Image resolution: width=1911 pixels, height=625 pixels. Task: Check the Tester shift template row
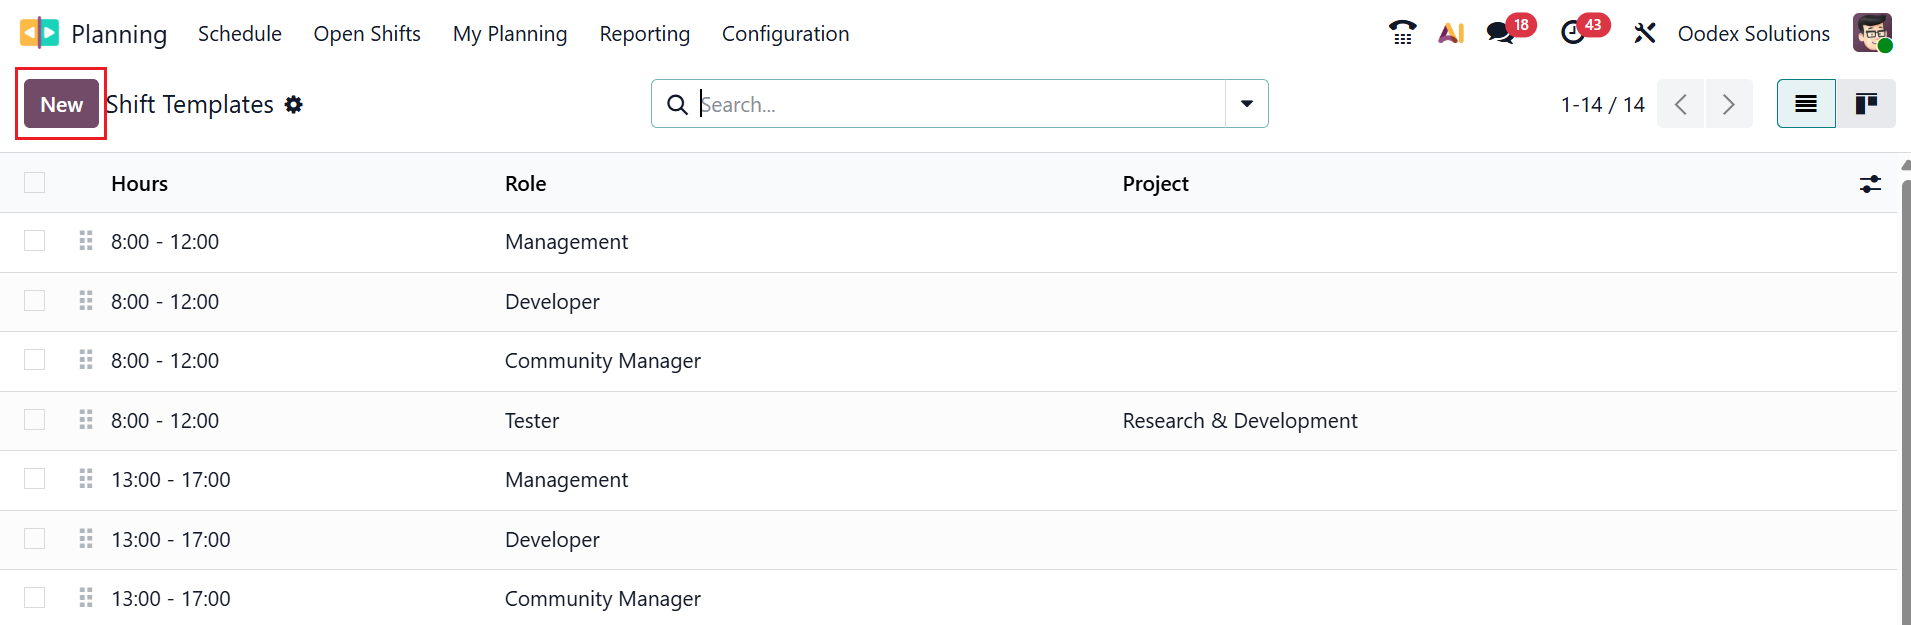(x=35, y=420)
